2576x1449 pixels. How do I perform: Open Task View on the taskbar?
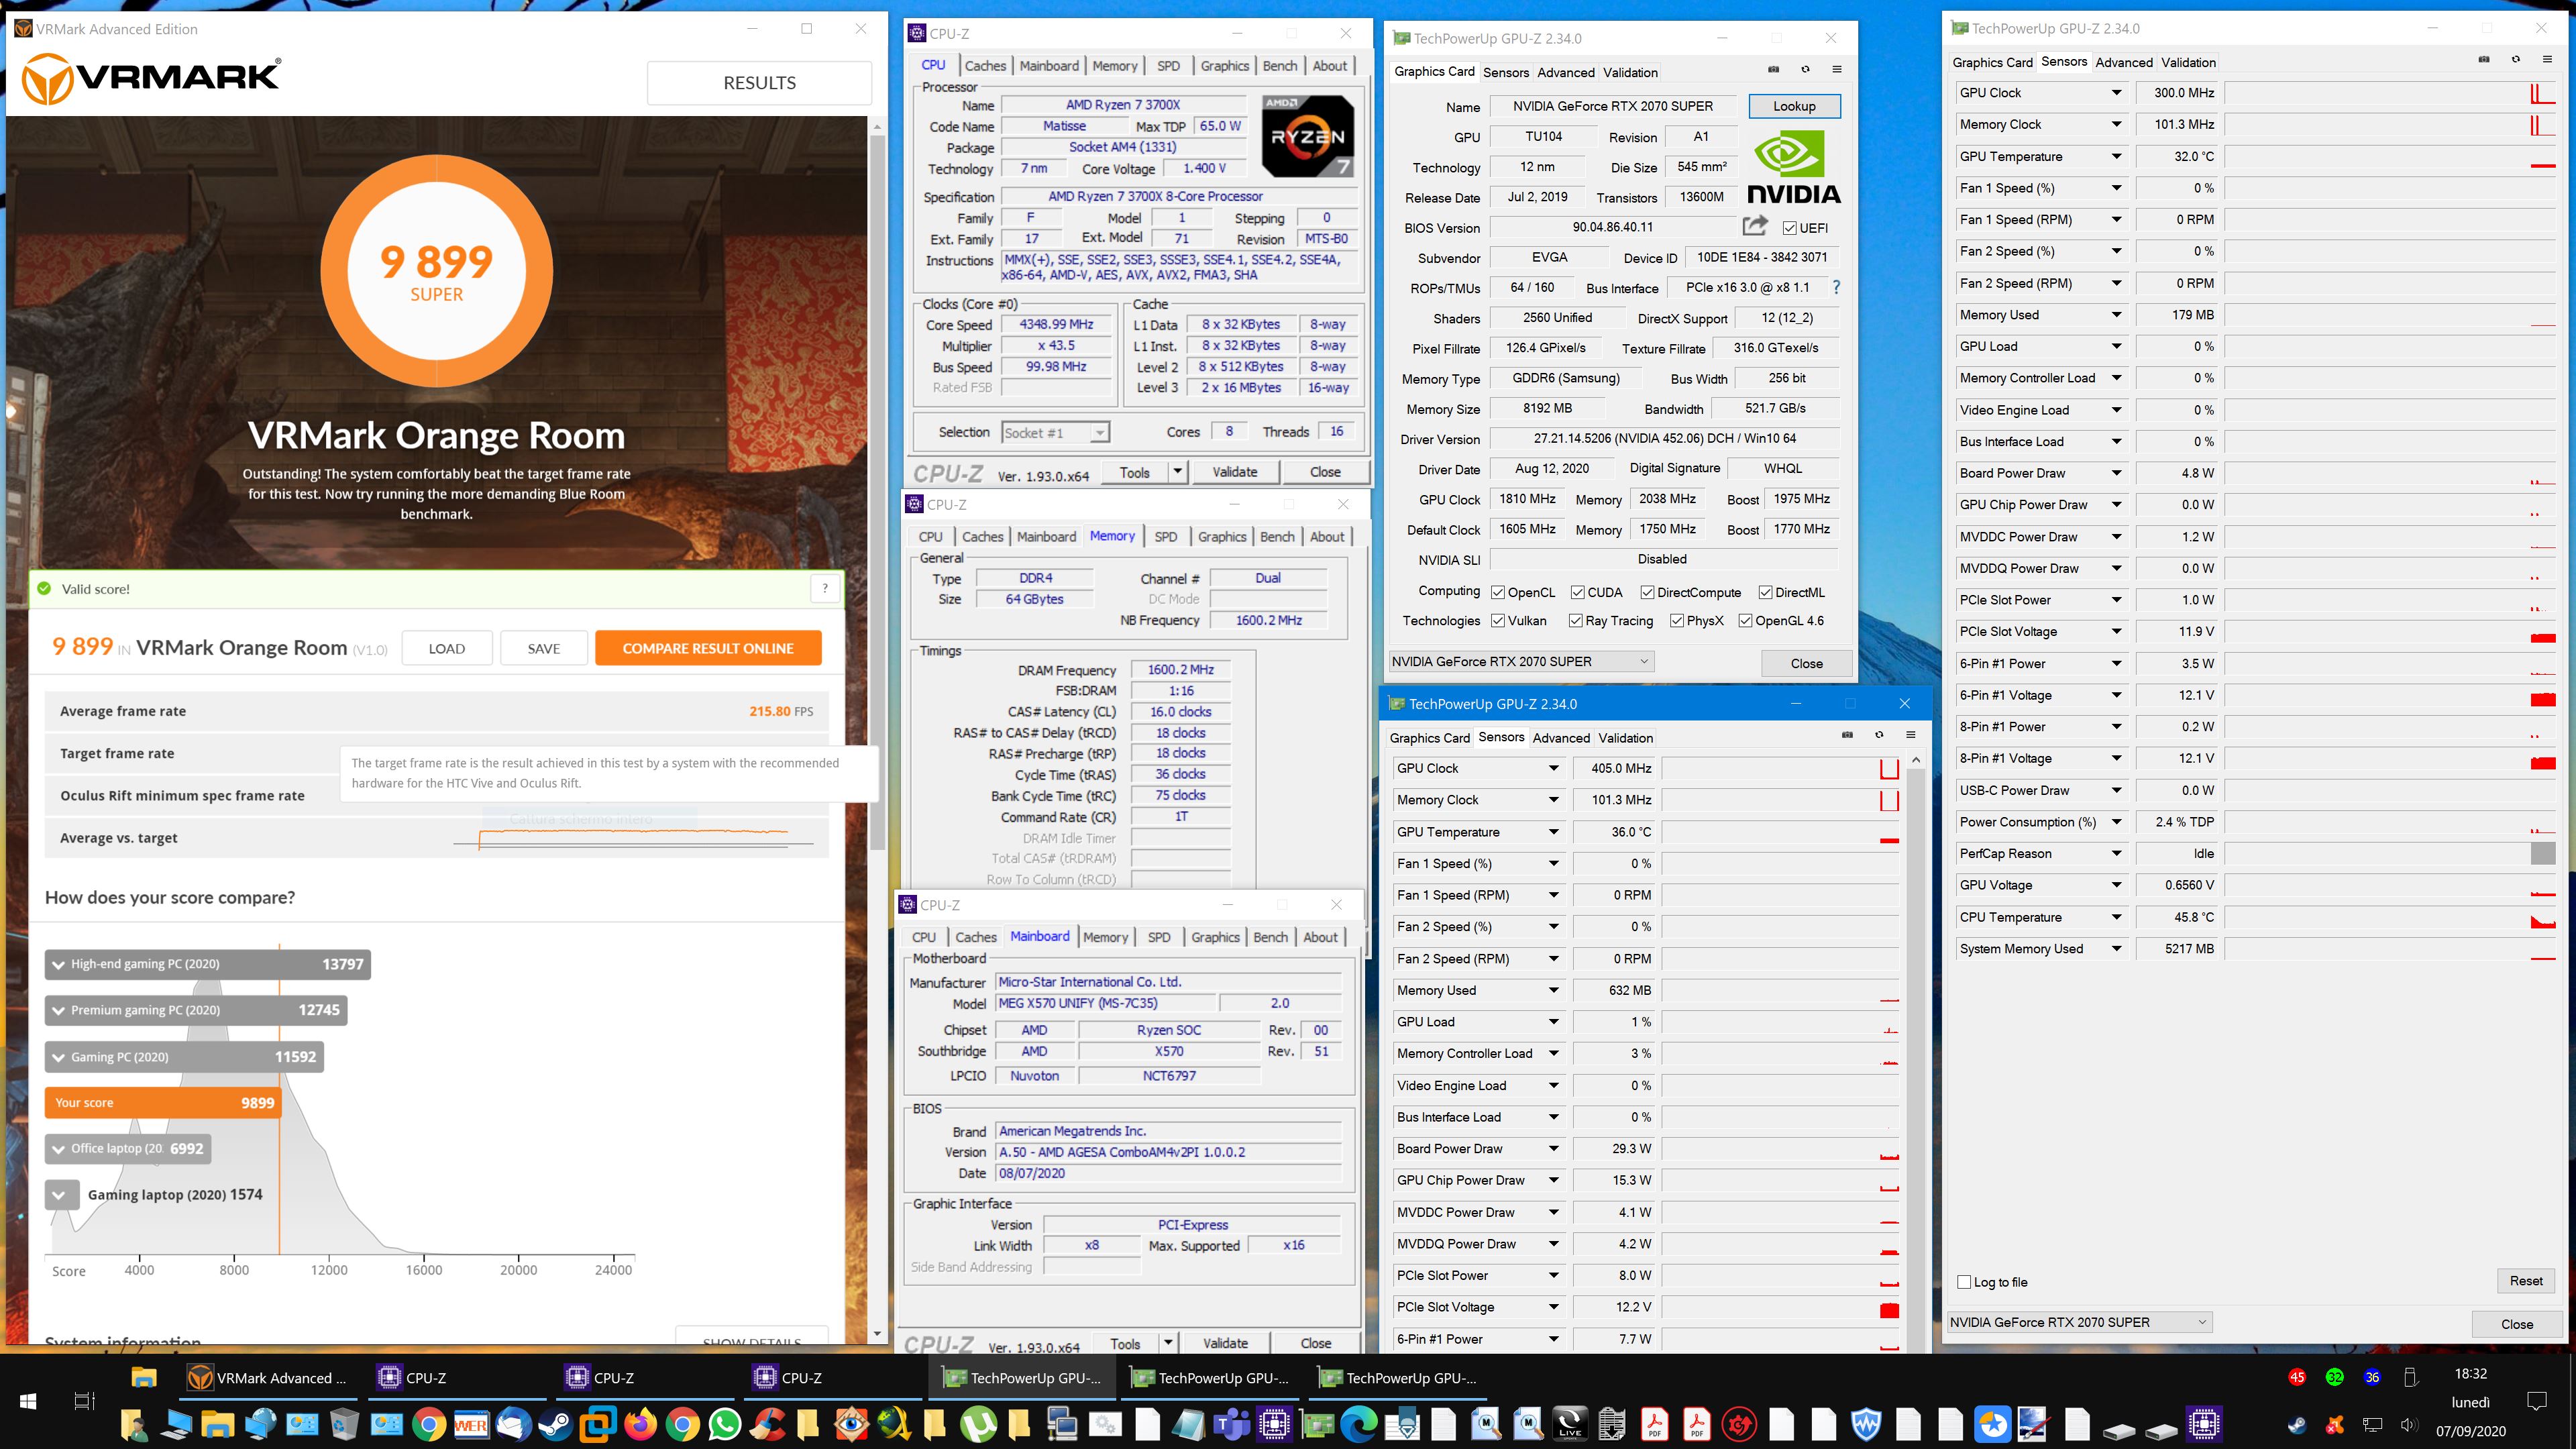[x=85, y=1401]
